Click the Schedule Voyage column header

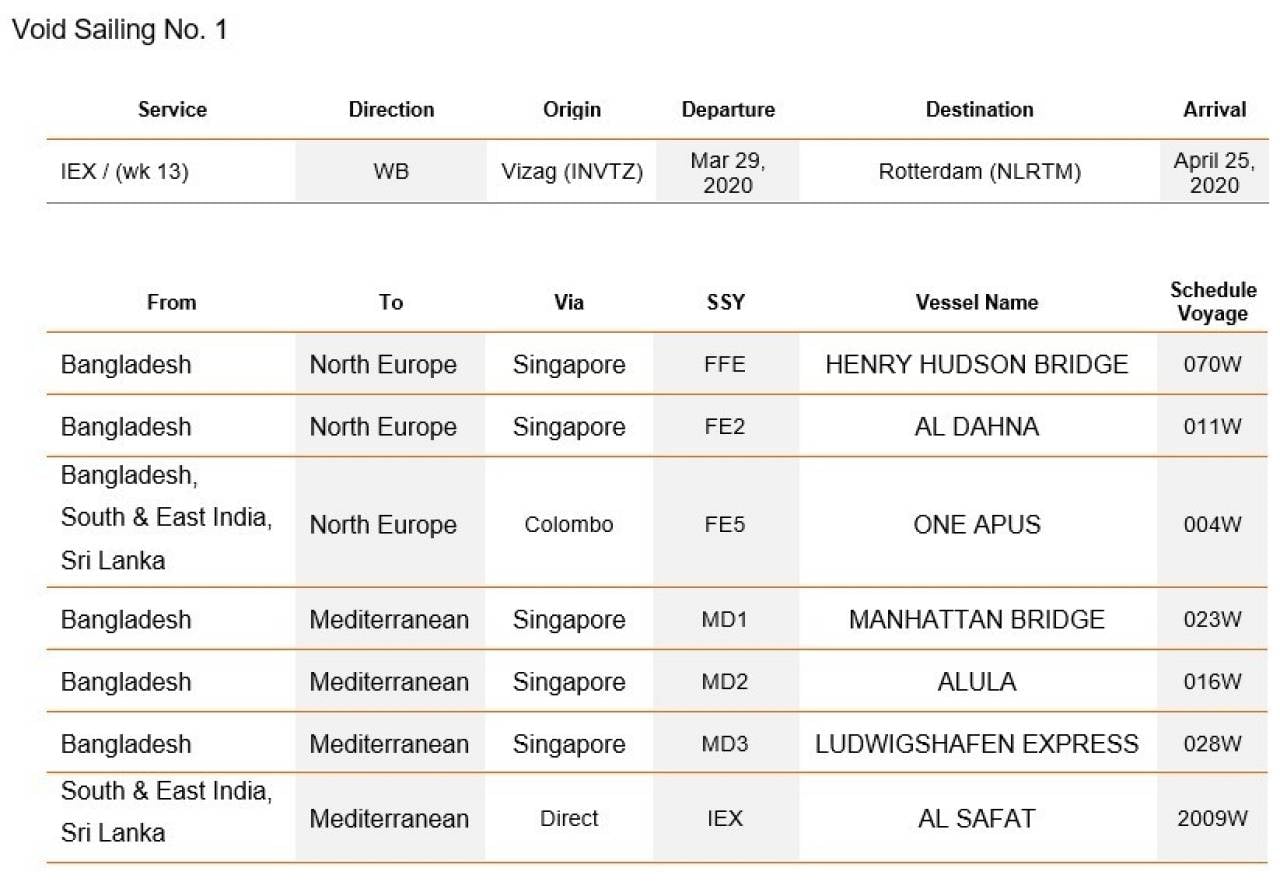pyautogui.click(x=1213, y=301)
